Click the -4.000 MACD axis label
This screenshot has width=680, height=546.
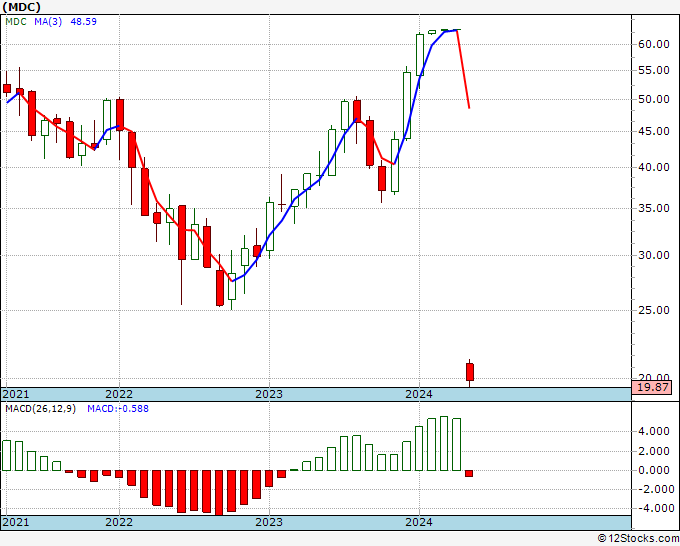coord(654,509)
